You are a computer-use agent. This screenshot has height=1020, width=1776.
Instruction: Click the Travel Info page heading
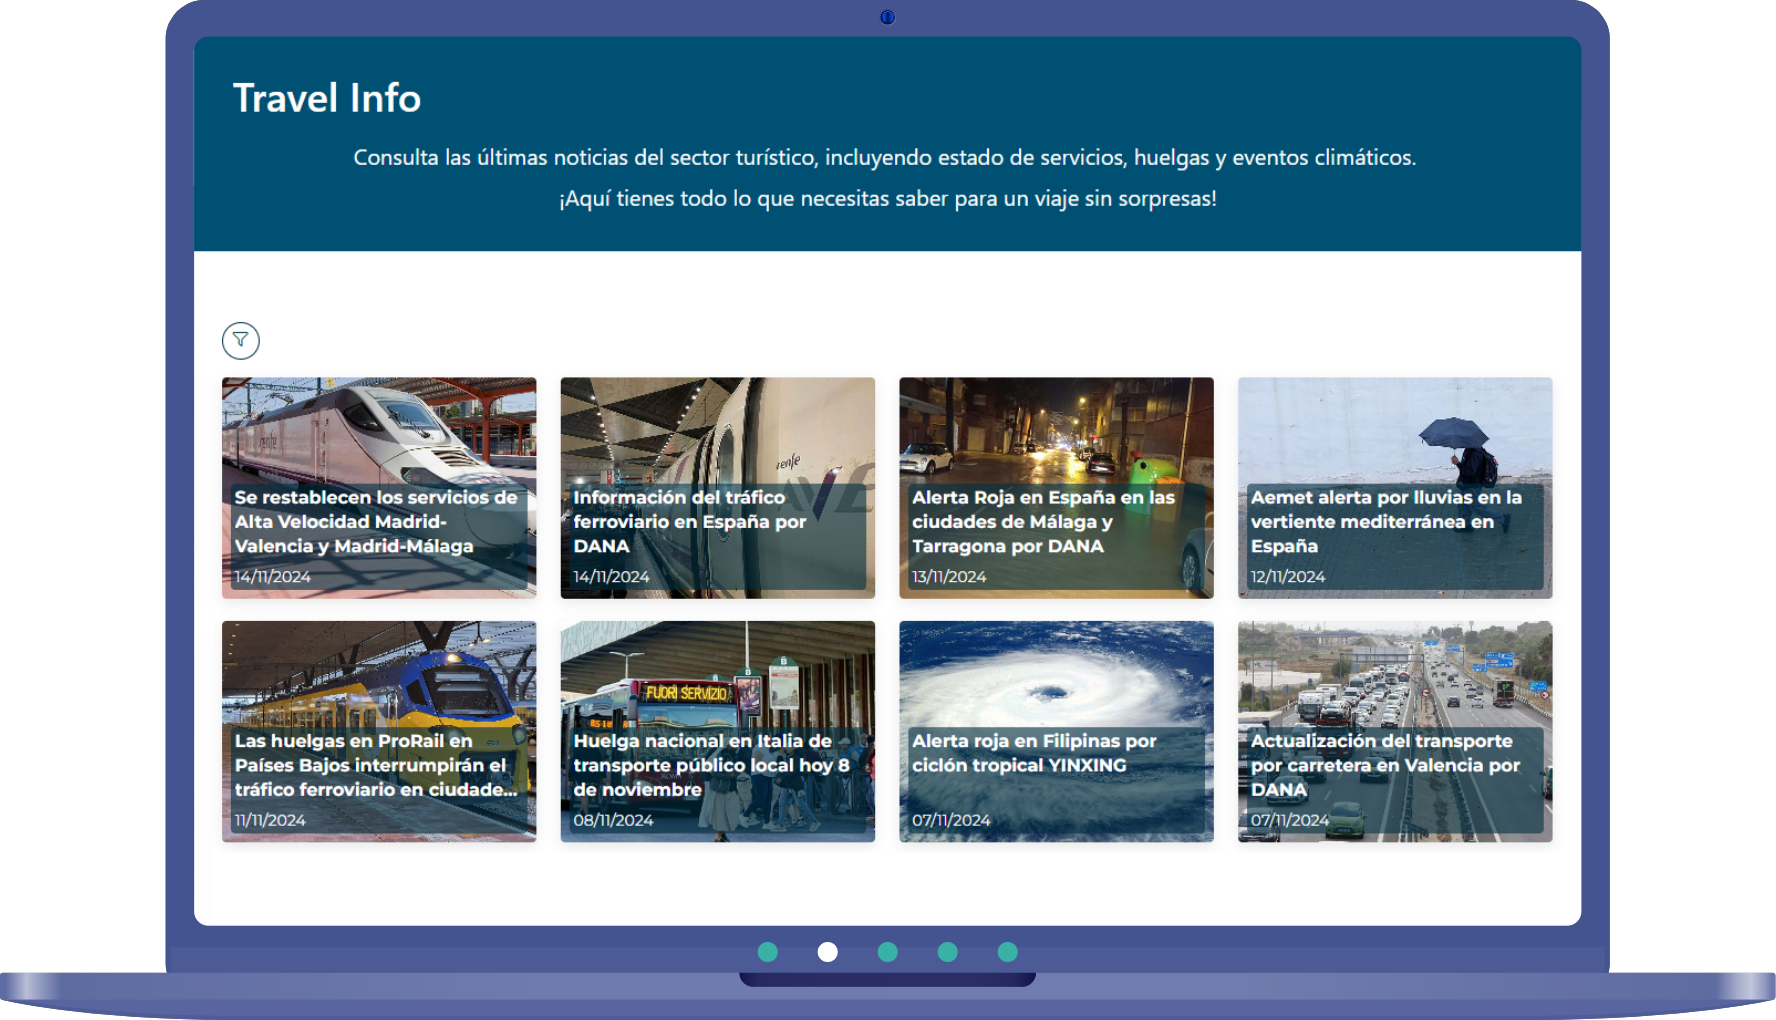point(327,98)
